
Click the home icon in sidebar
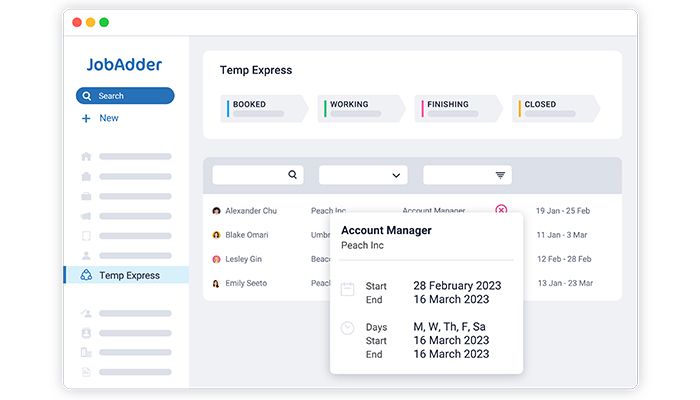86,156
